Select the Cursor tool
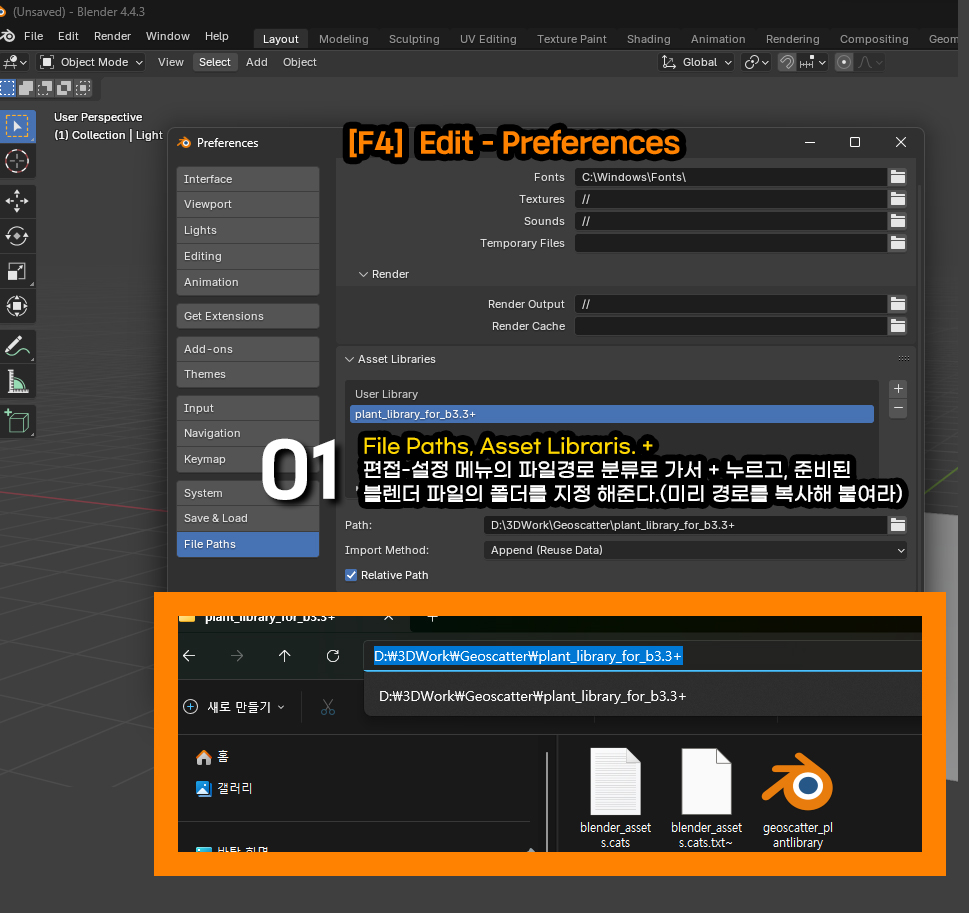Image resolution: width=969 pixels, height=913 pixels. click(17, 162)
